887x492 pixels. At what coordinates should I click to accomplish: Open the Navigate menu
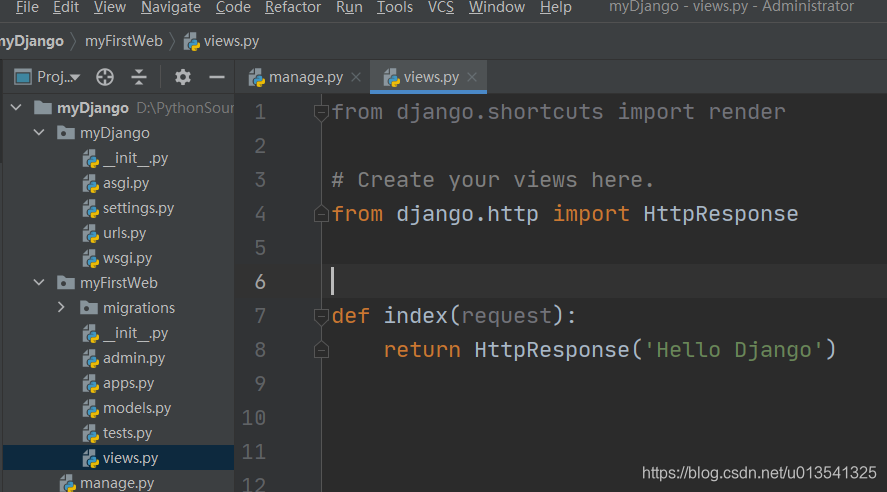pyautogui.click(x=171, y=7)
